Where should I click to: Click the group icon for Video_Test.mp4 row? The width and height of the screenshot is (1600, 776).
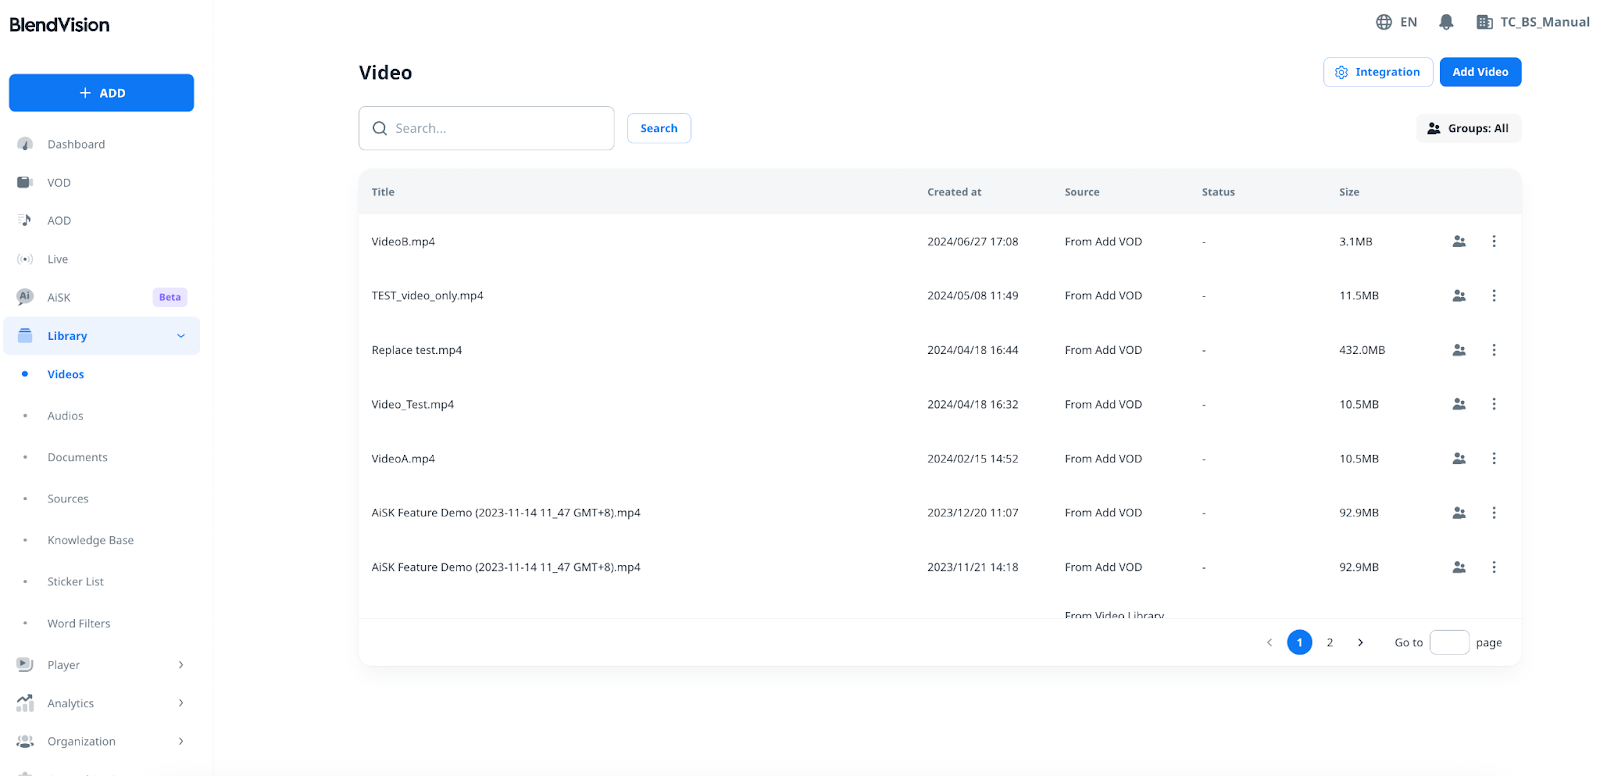[x=1459, y=404]
